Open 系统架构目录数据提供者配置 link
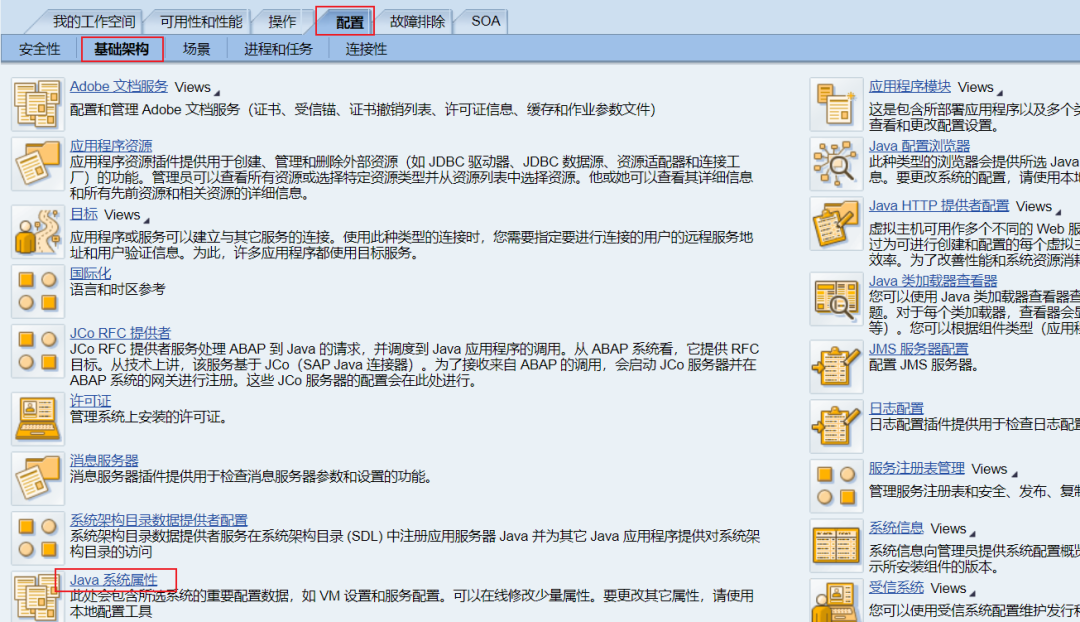1080x622 pixels. click(x=158, y=520)
